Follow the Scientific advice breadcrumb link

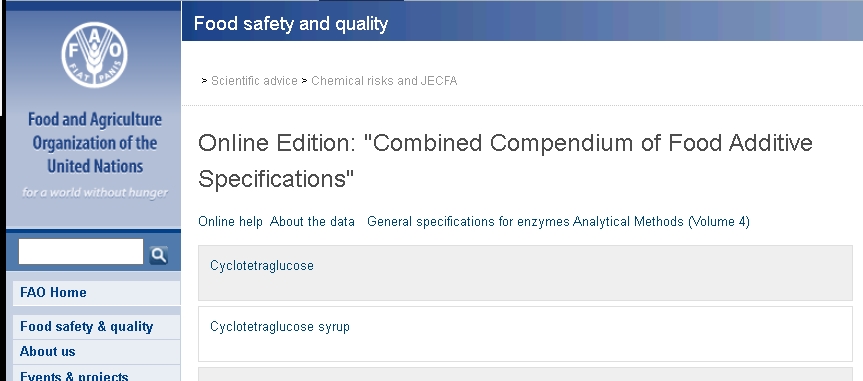coord(254,81)
